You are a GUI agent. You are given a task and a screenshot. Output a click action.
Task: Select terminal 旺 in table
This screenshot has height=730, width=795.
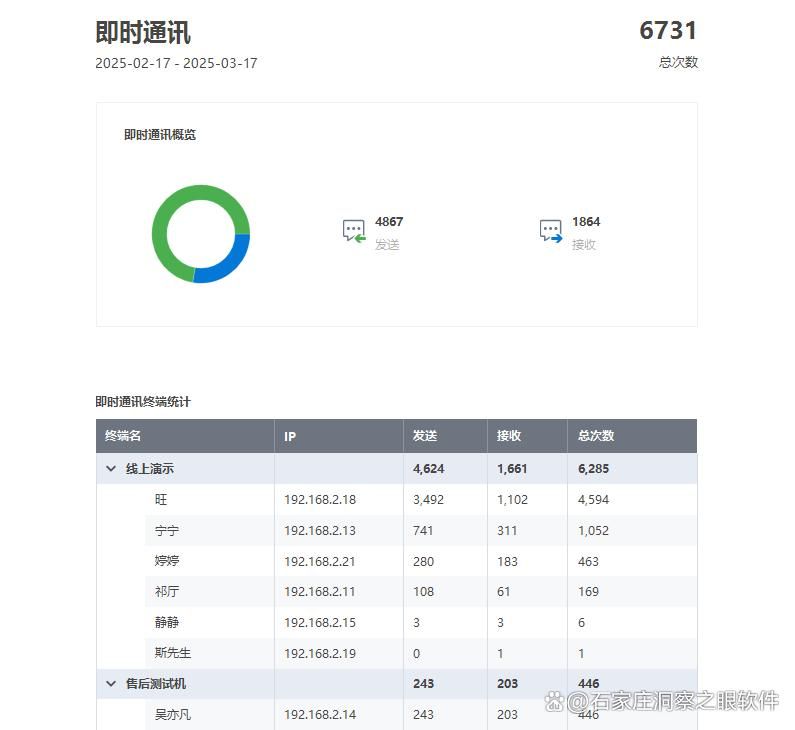click(161, 500)
